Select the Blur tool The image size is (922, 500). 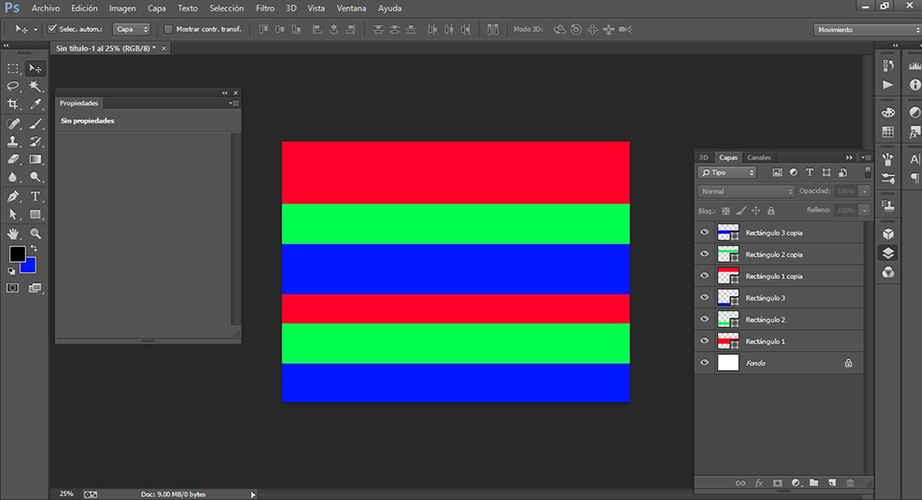click(x=13, y=176)
